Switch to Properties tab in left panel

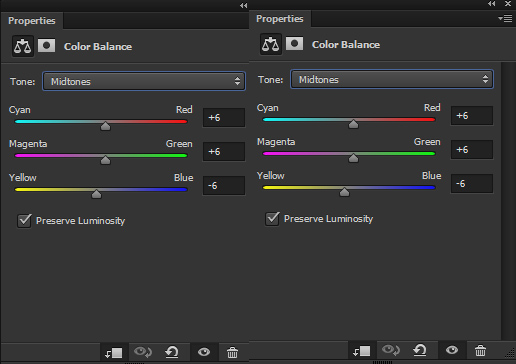32,21
